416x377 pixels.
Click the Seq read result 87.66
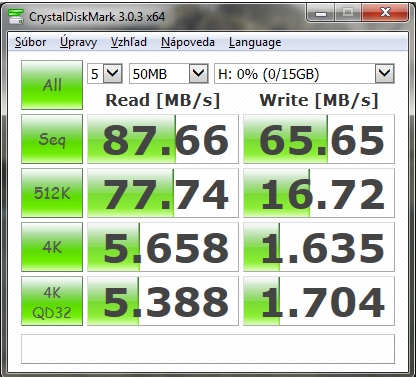pyautogui.click(x=163, y=139)
